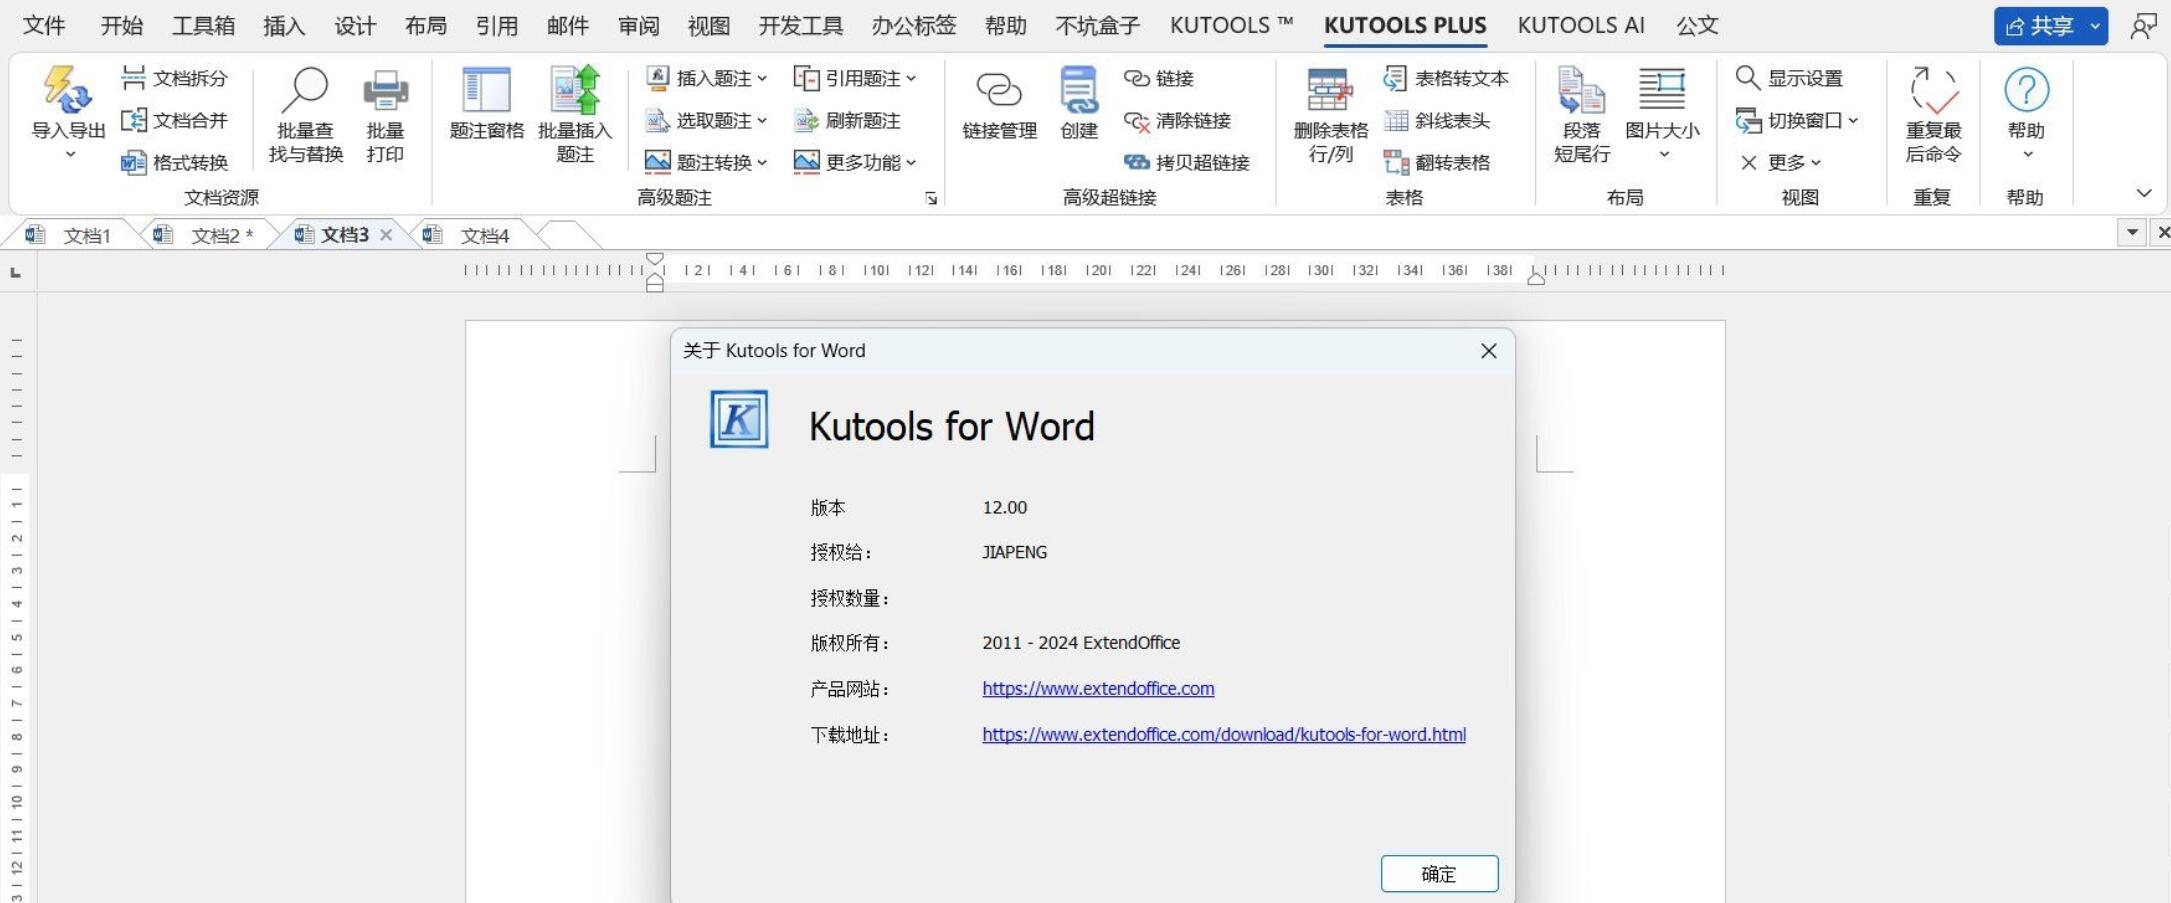Expand the Caption Convert (题注转换) dropdown
This screenshot has width=2171, height=903.
click(x=762, y=162)
